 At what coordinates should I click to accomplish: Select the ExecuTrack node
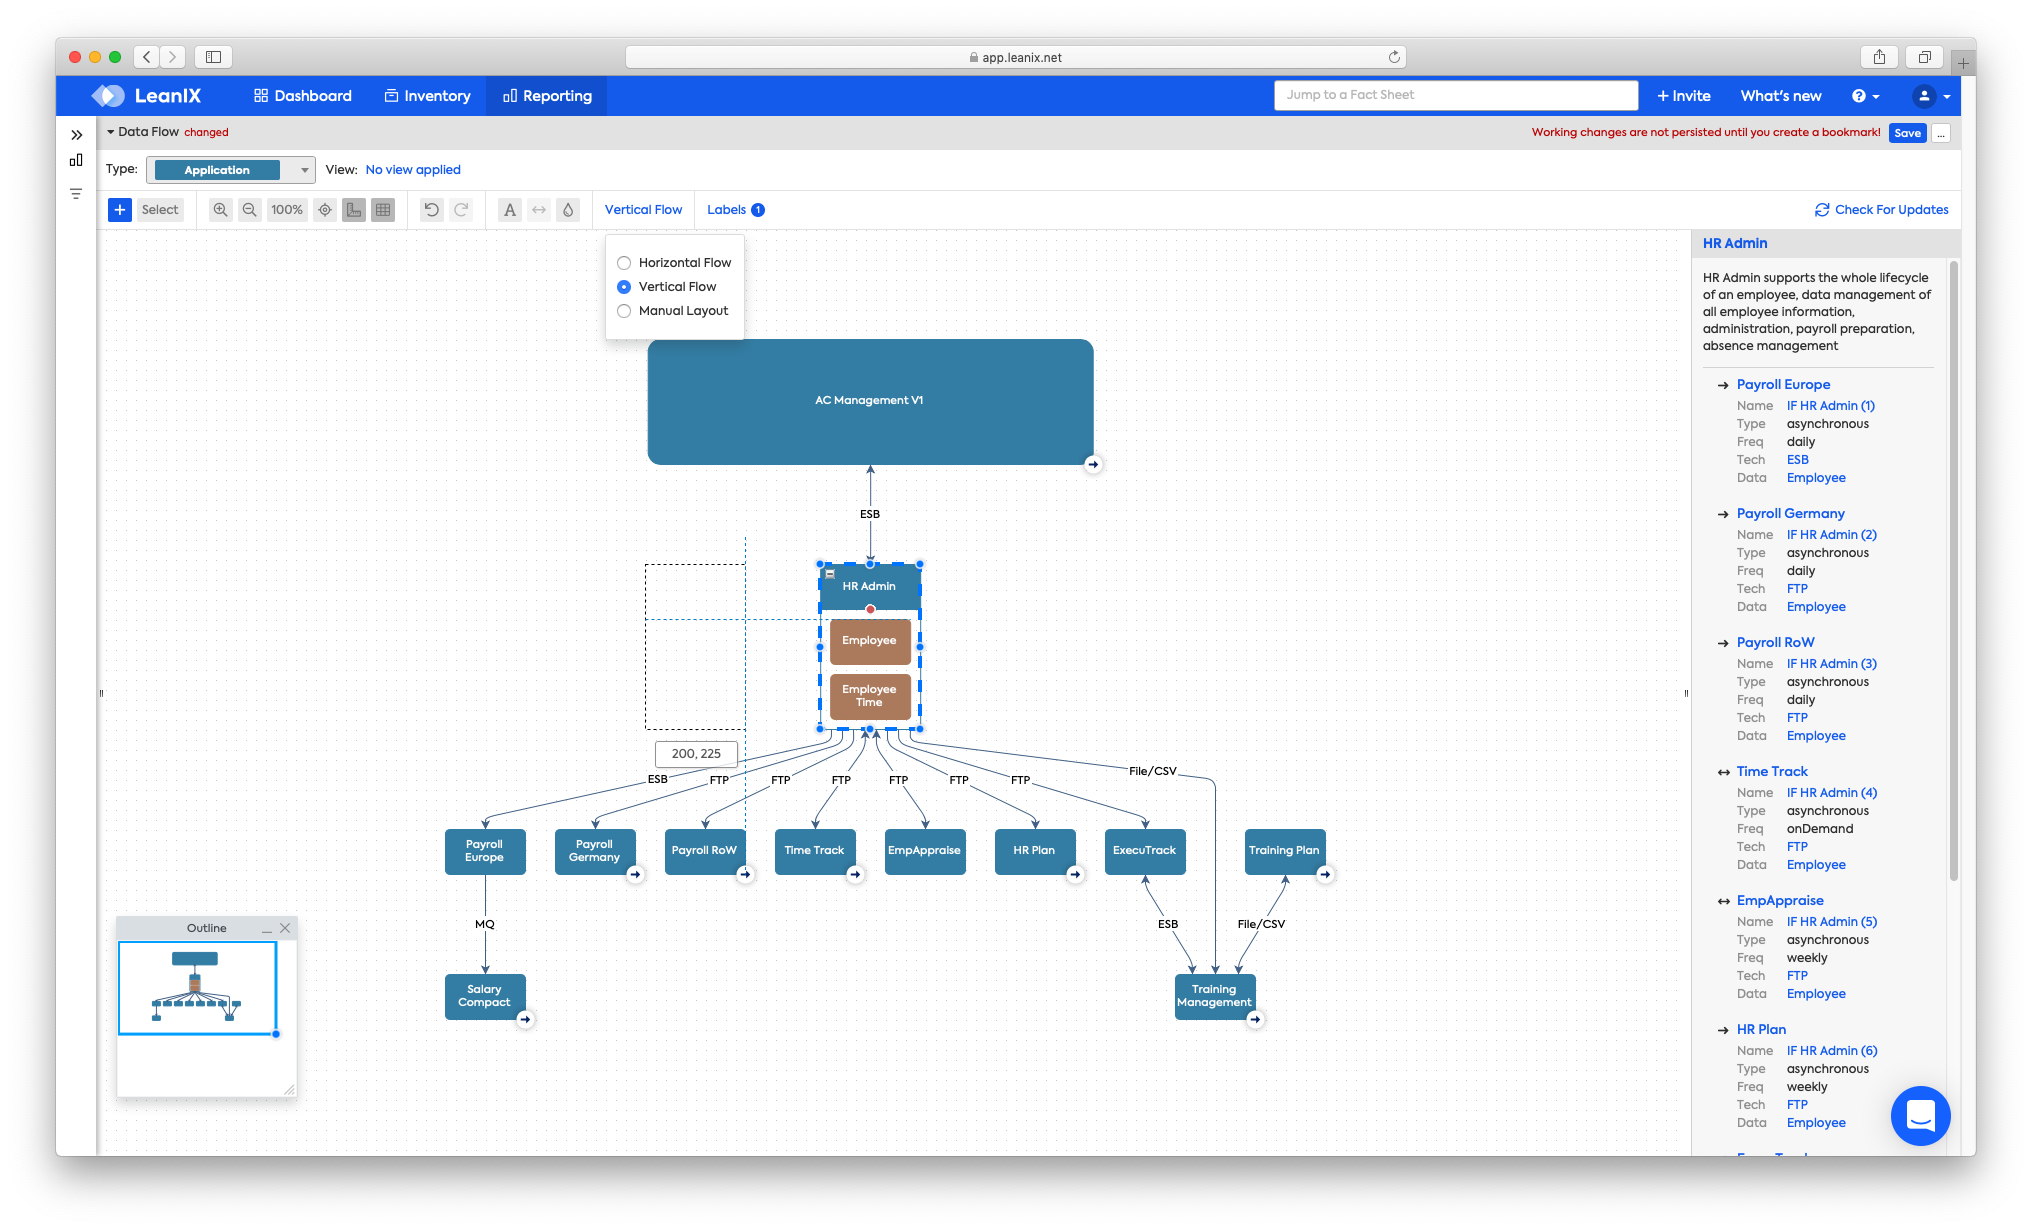click(1145, 851)
